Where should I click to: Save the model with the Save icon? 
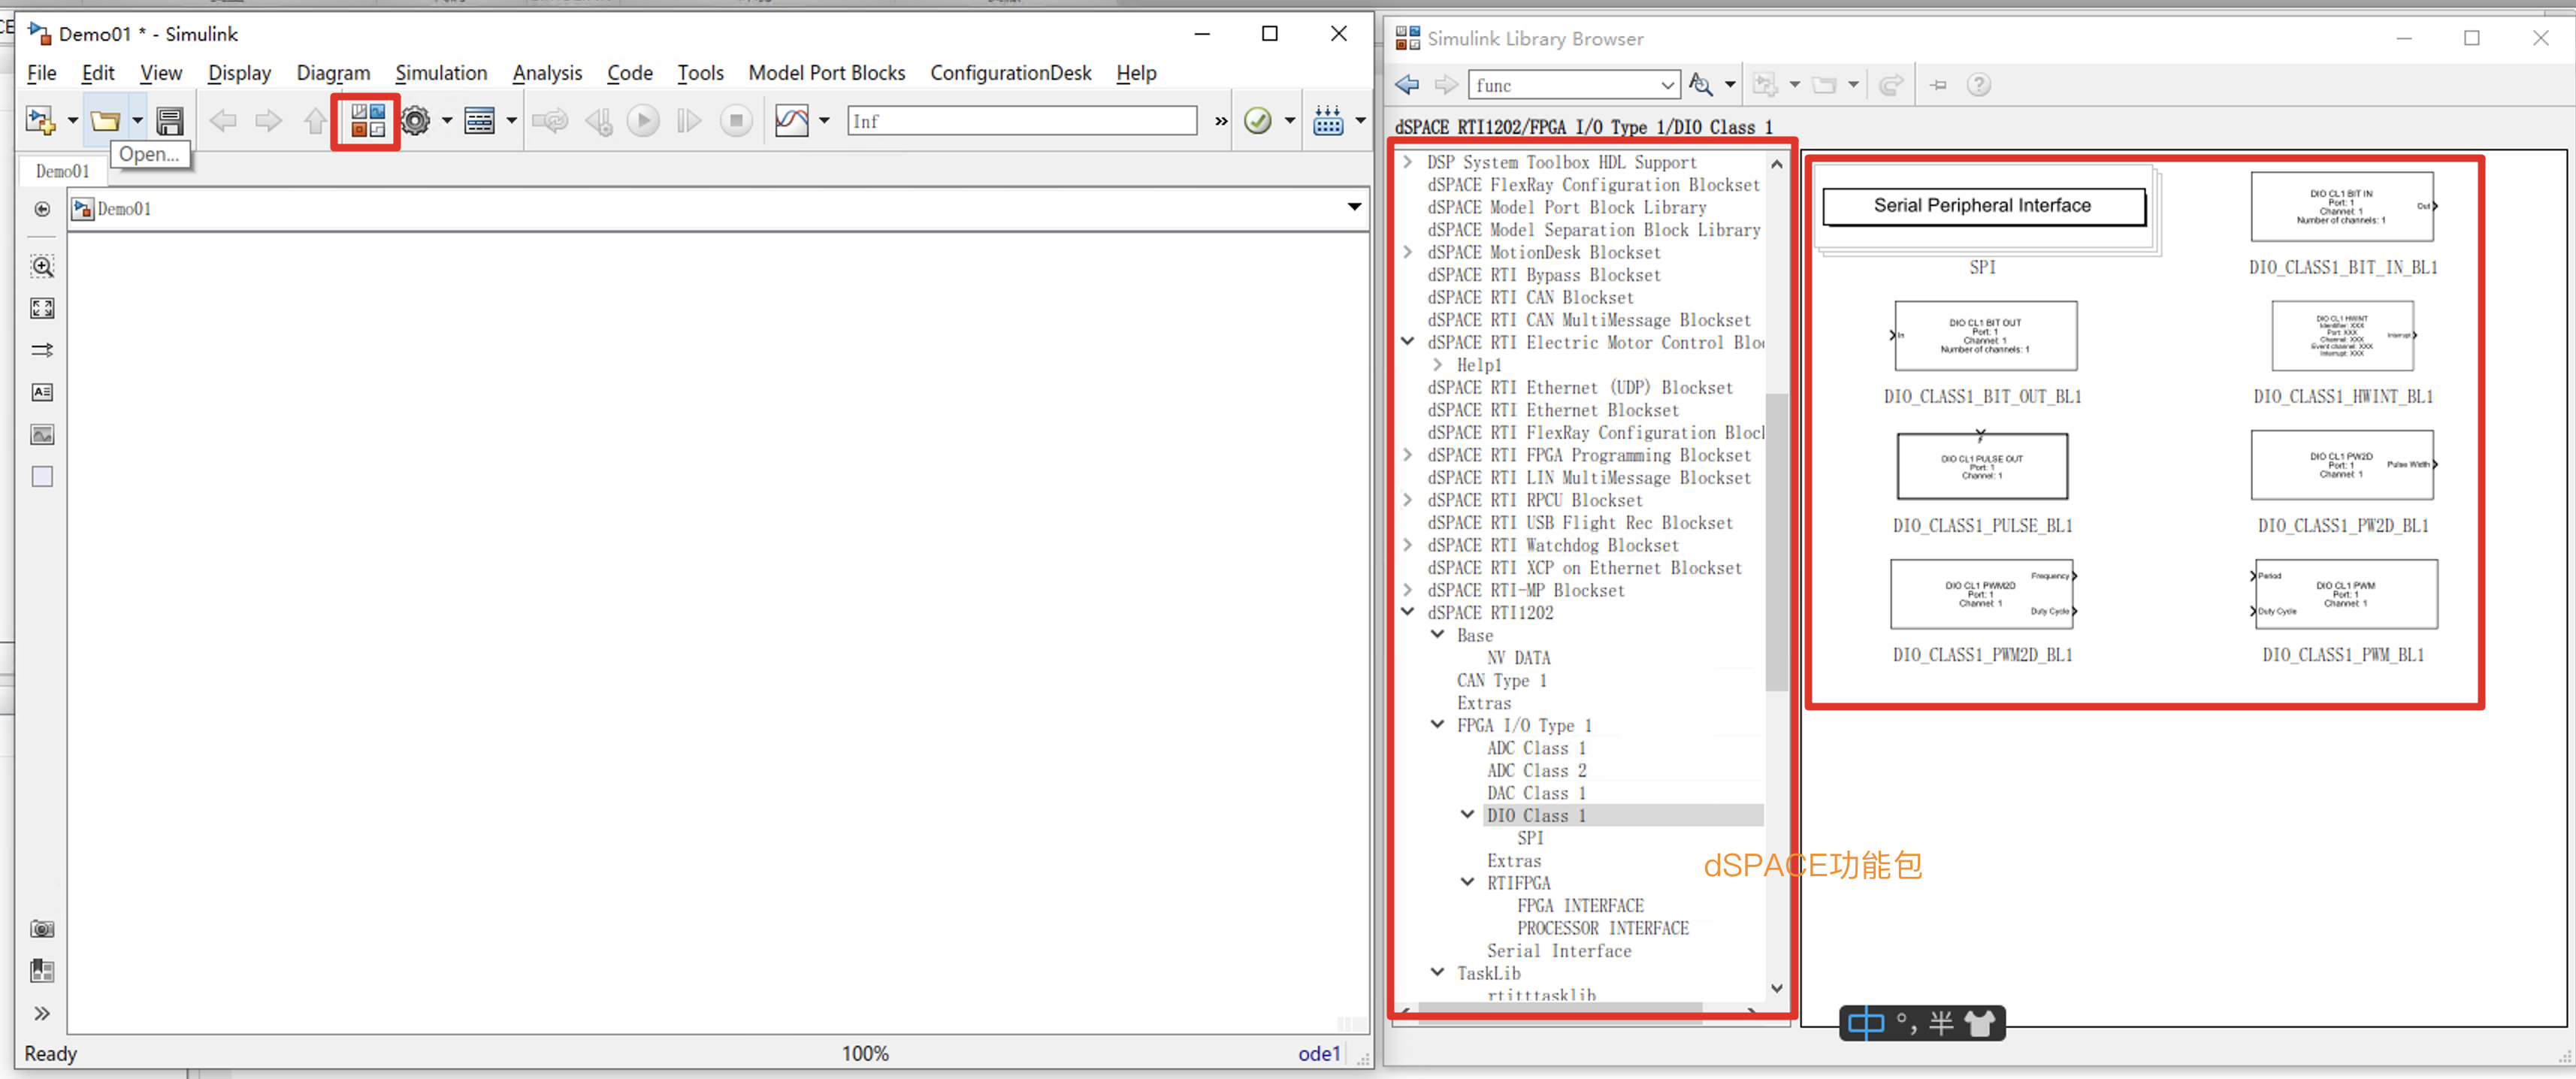(170, 121)
